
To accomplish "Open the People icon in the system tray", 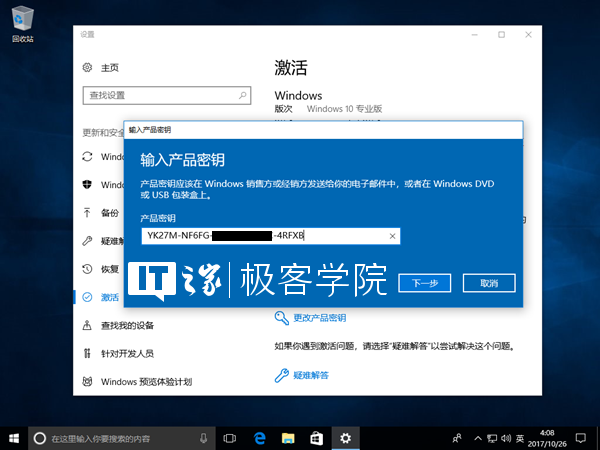I will (457, 439).
